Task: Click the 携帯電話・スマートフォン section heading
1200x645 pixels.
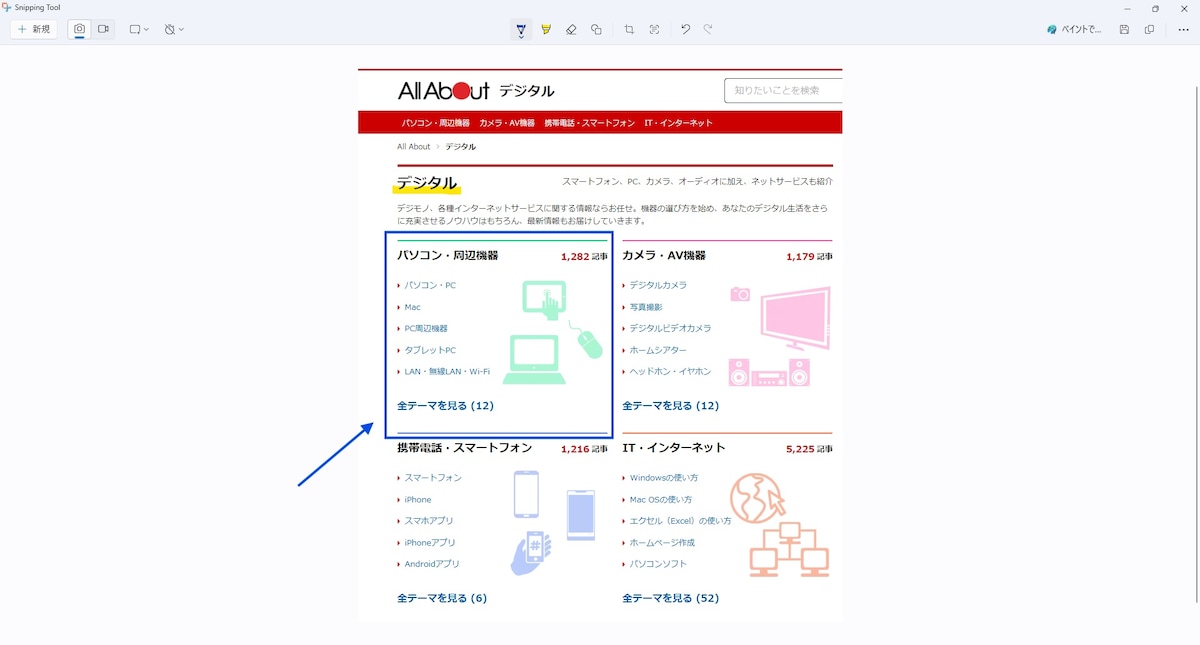Action: point(464,448)
